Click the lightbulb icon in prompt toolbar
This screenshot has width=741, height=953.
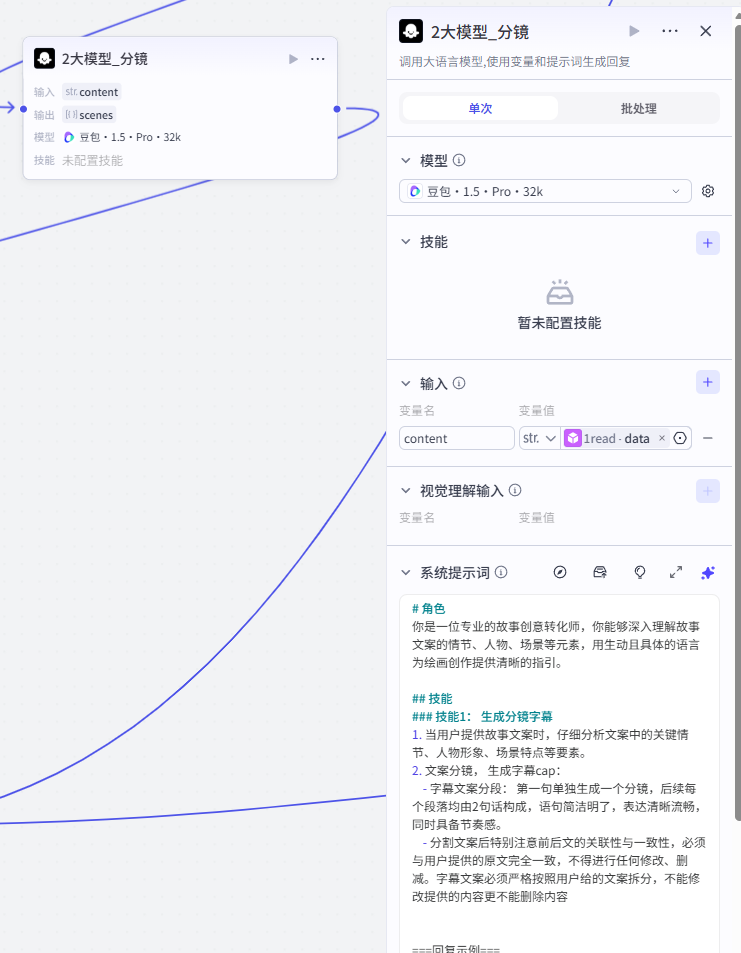639,573
